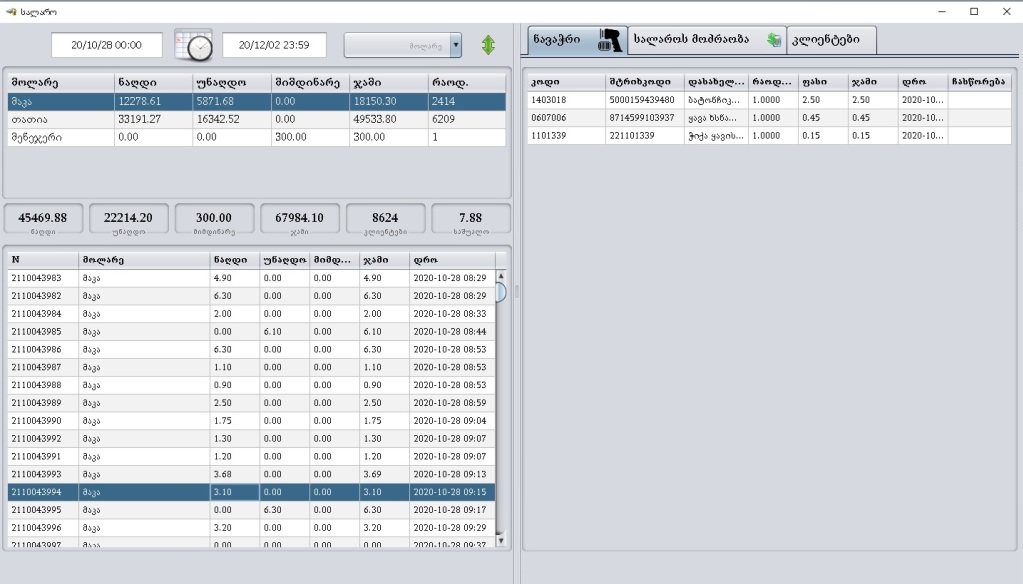The height and width of the screenshot is (584, 1023).
Task: Switch to the კლიენტები tab
Action: point(832,40)
